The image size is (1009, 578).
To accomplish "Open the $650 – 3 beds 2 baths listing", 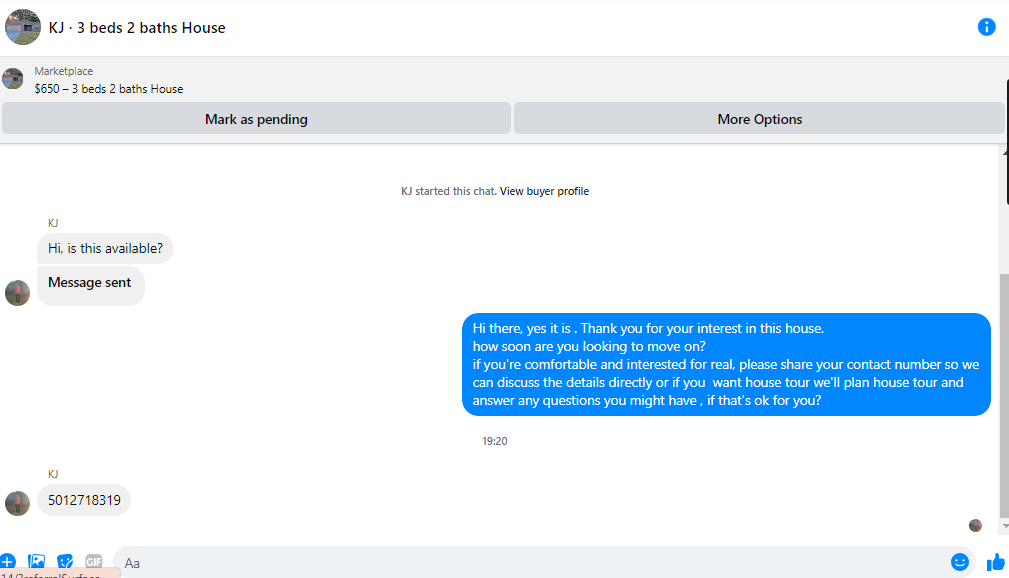I will click(x=109, y=89).
